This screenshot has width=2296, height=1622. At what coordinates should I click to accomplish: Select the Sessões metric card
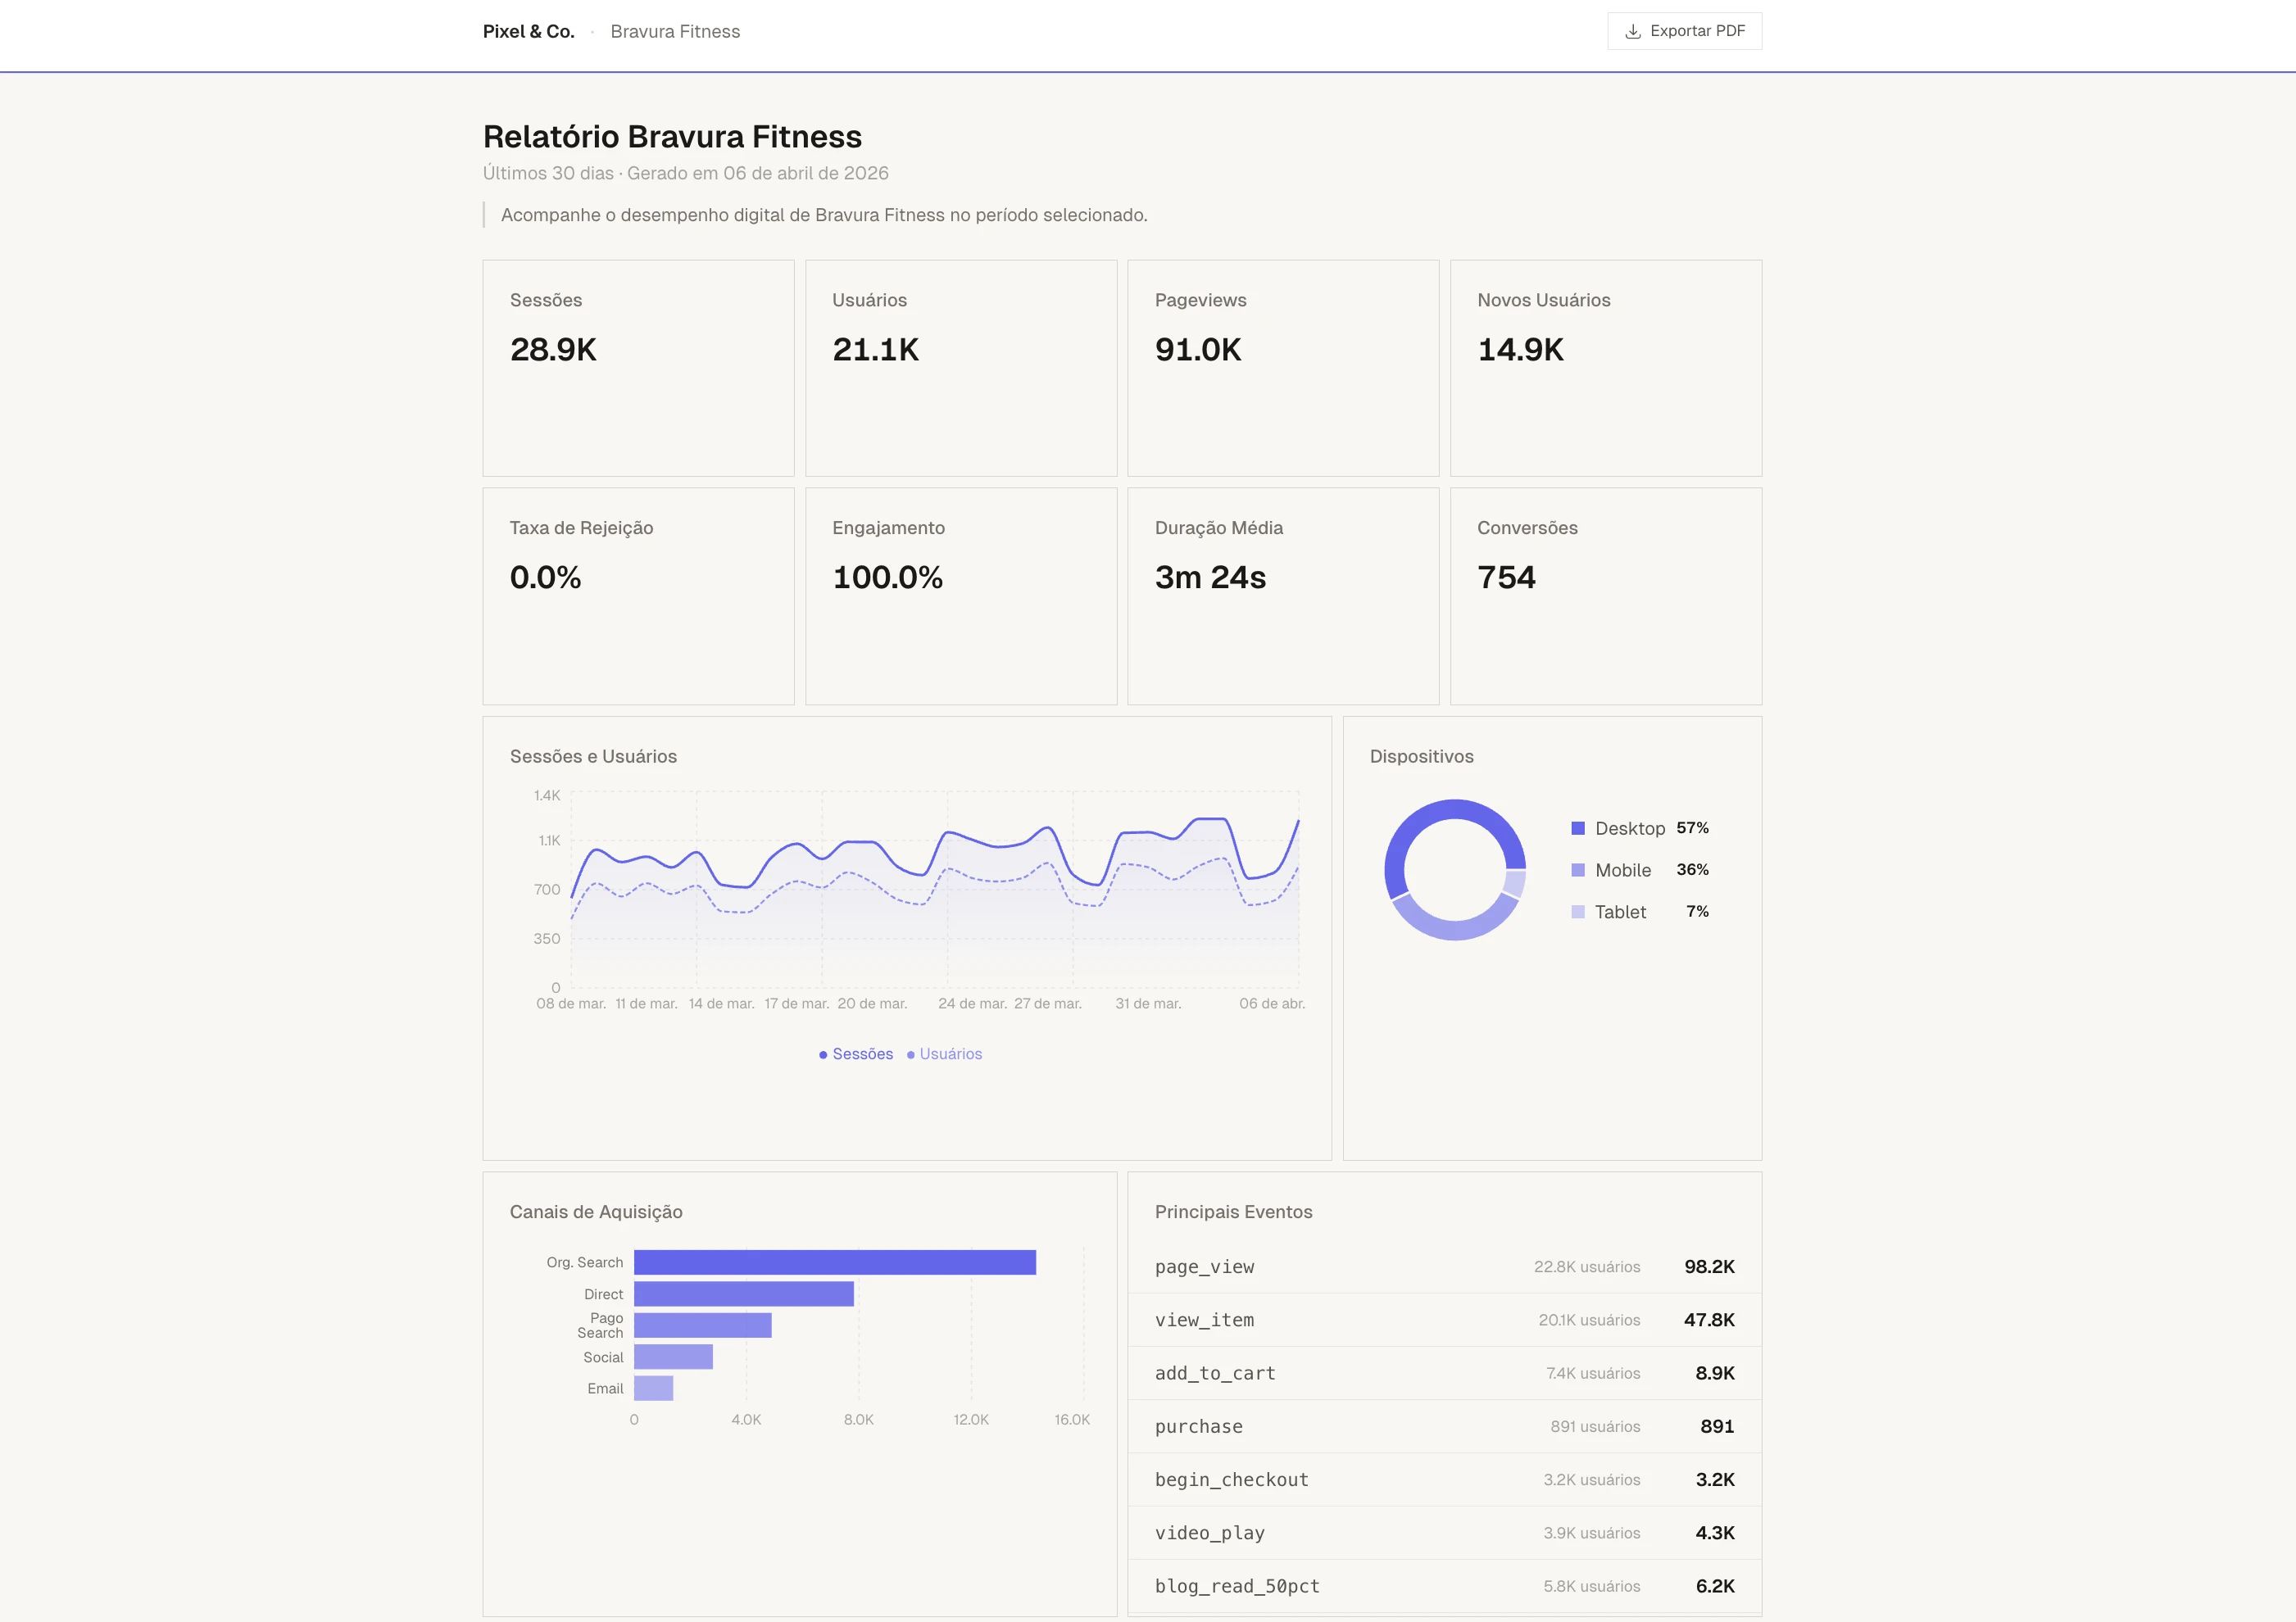(638, 368)
